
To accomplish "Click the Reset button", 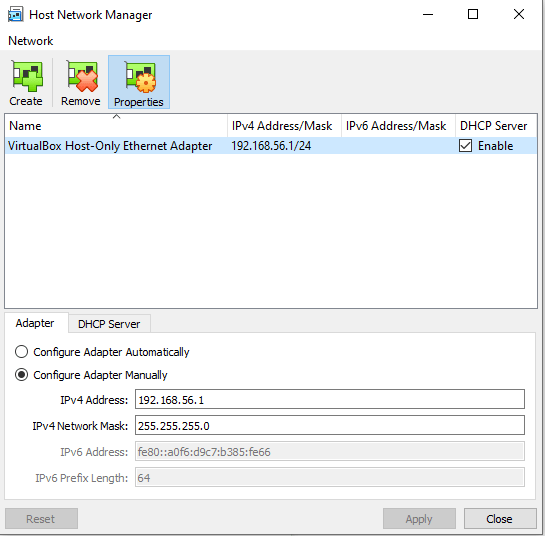I will [x=41, y=519].
